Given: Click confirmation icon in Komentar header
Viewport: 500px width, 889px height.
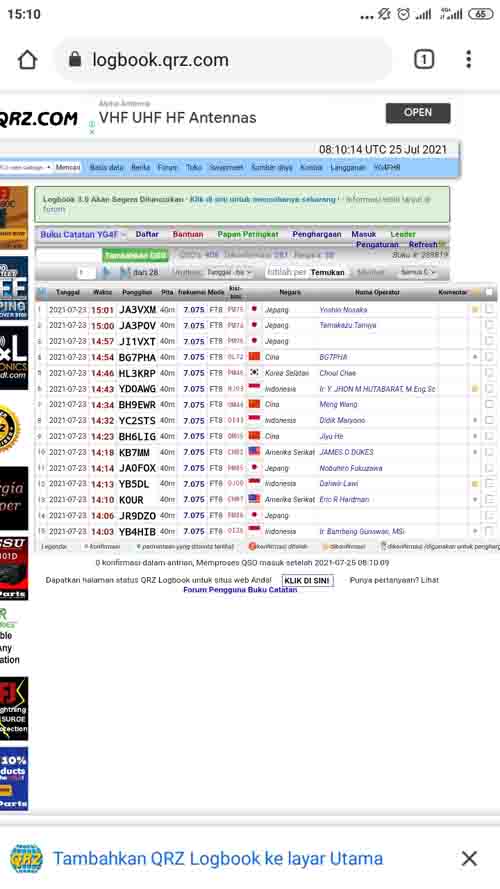Looking at the screenshot, I should (475, 293).
